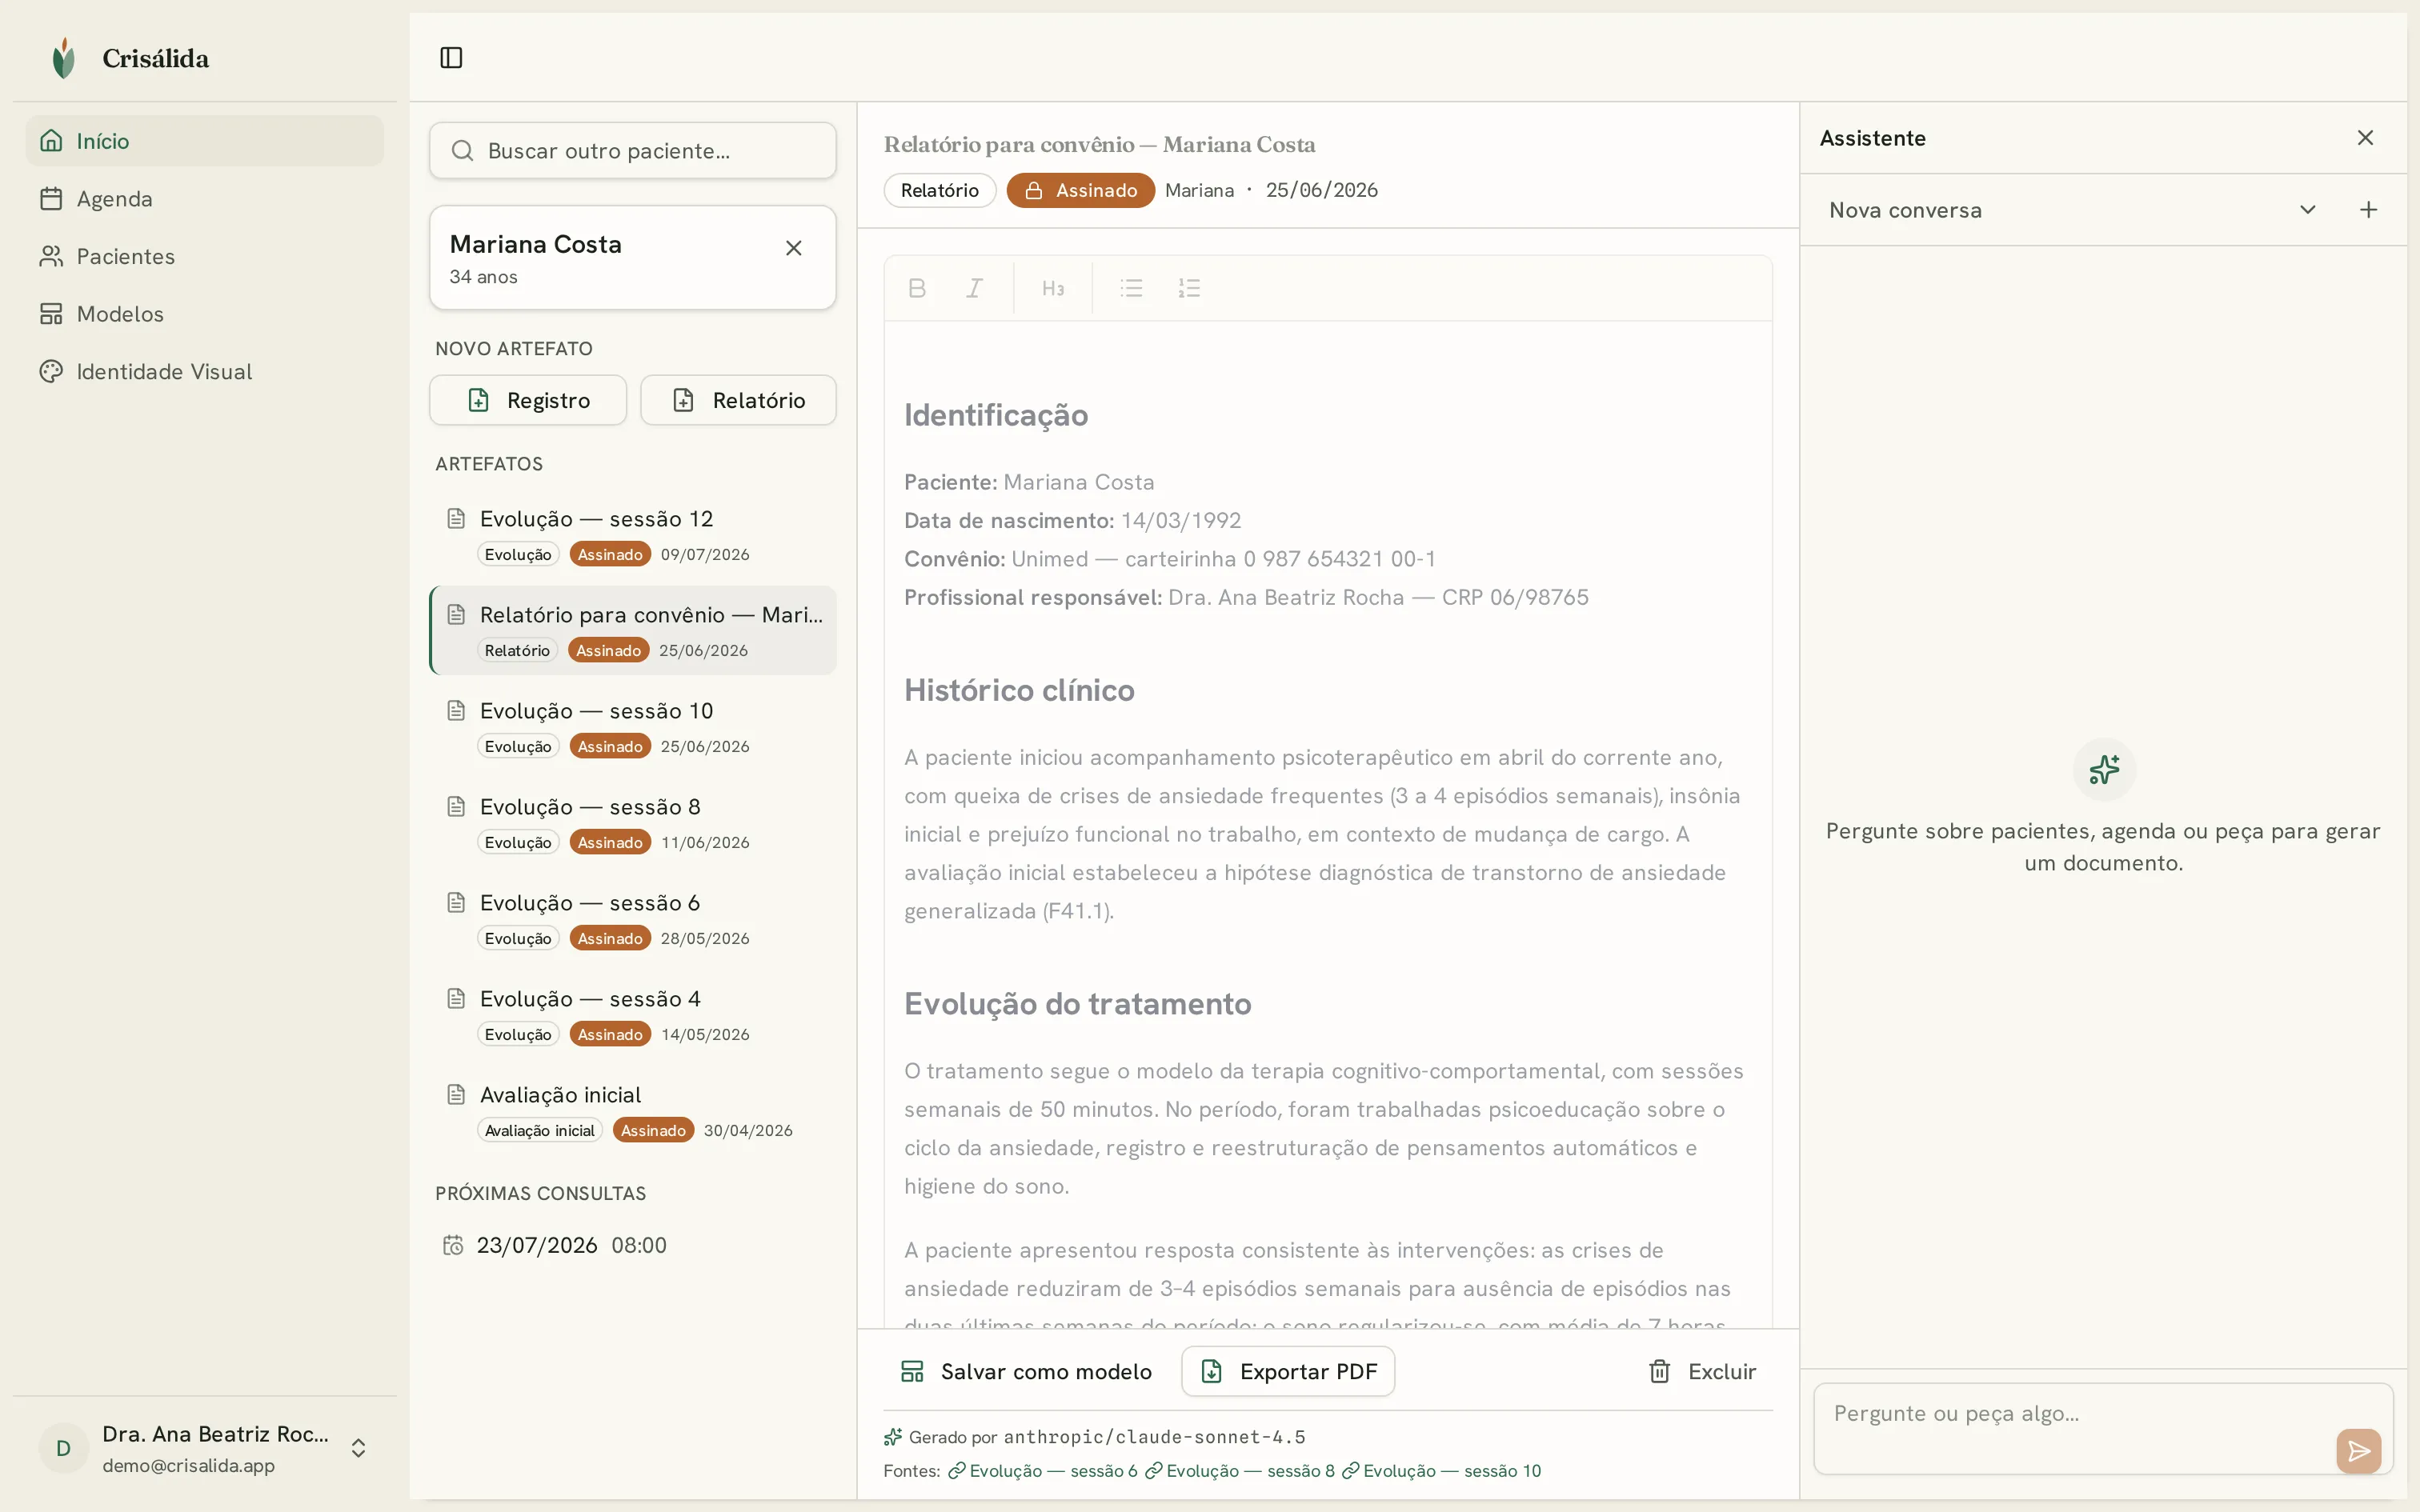Send the assistant message with arrow button
This screenshot has height=1512, width=2420.
click(x=2358, y=1451)
